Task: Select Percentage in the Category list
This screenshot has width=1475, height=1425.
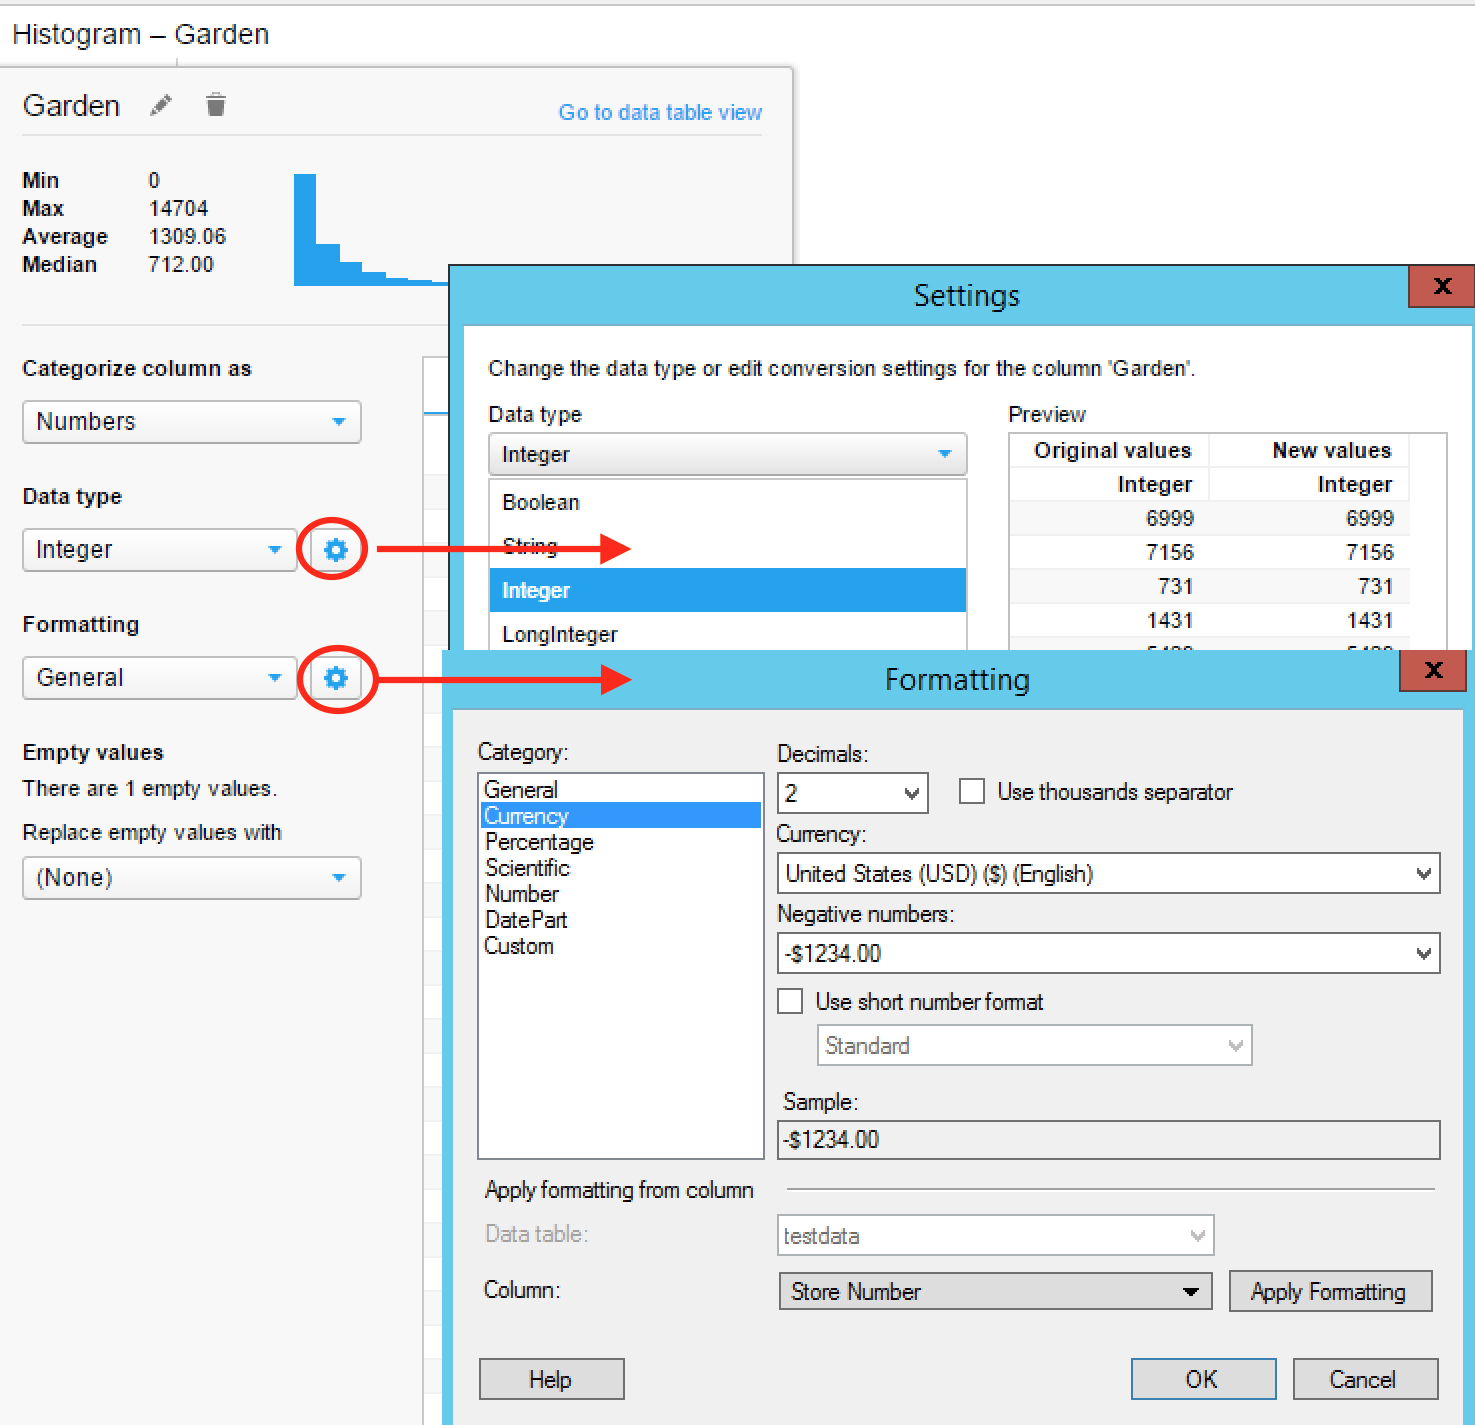Action: coord(539,842)
